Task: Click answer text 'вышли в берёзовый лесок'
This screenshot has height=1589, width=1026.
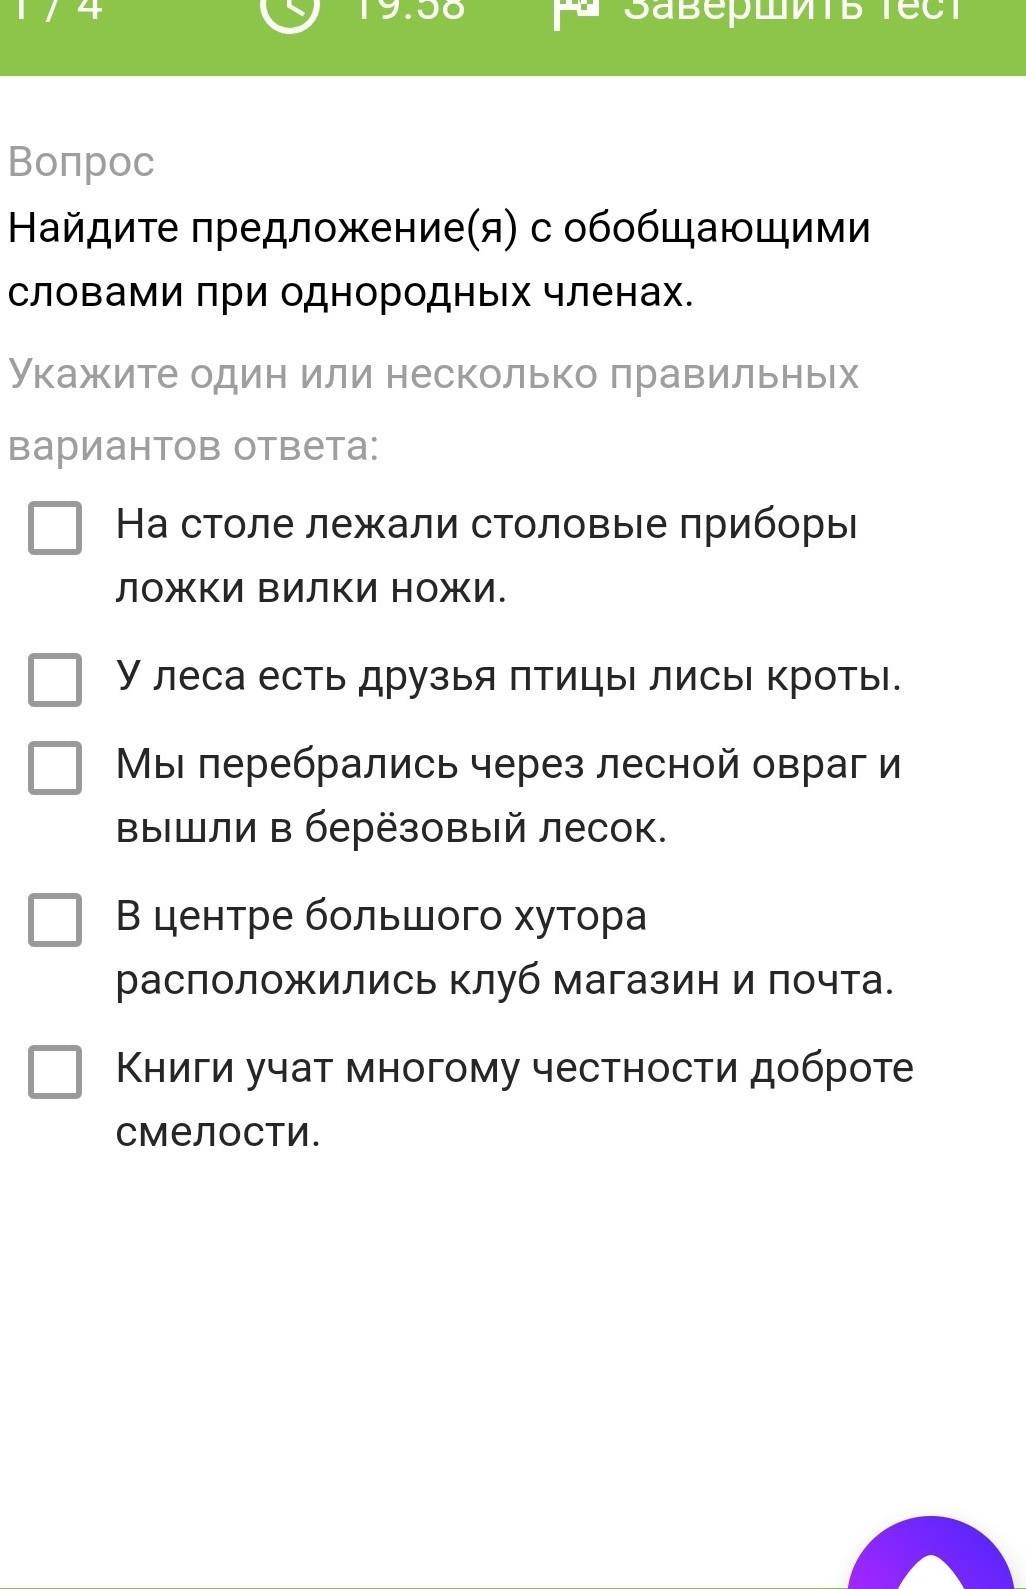Action: click(391, 828)
